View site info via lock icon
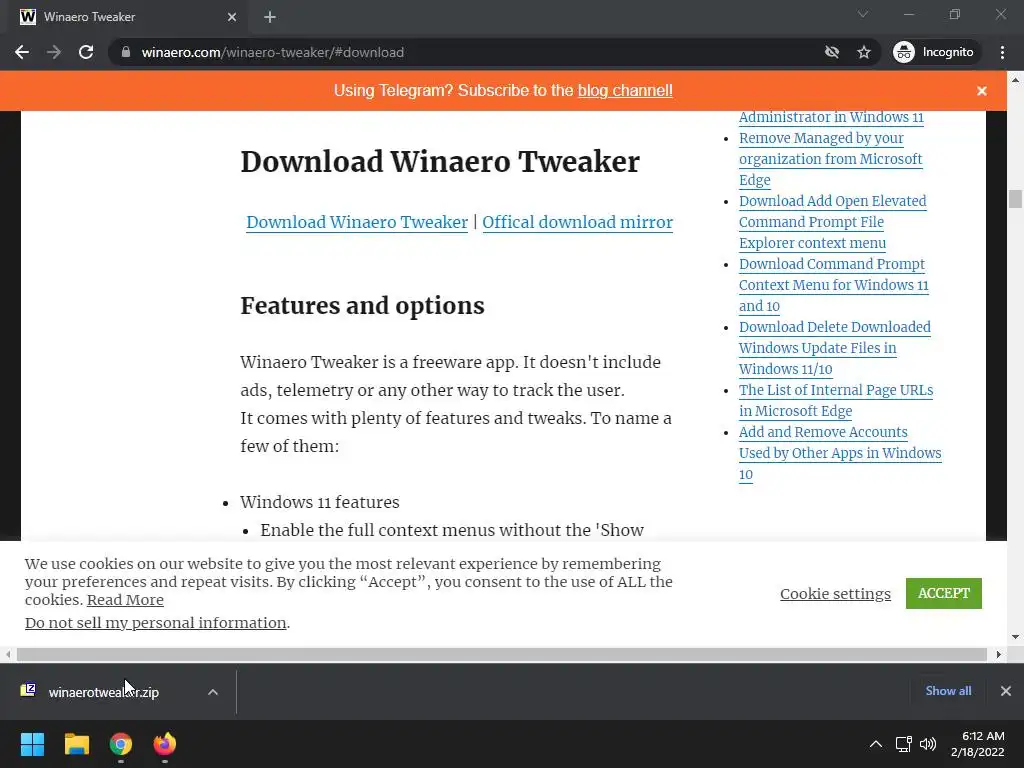The image size is (1024, 768). [126, 52]
